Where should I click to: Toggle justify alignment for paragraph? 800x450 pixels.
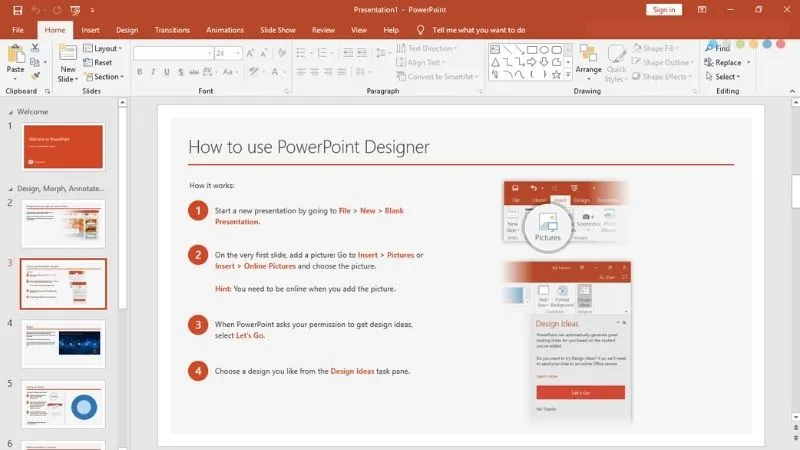(342, 72)
